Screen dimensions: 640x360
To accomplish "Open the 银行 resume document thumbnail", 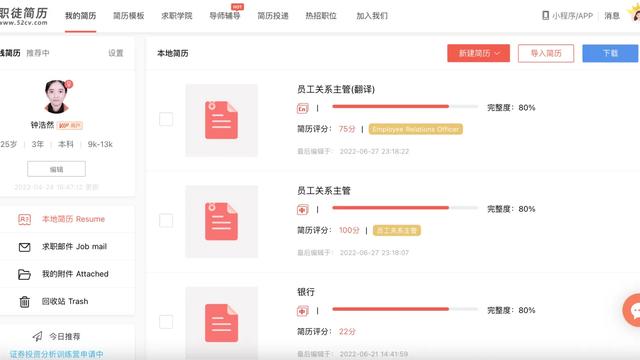I will pos(222,323).
